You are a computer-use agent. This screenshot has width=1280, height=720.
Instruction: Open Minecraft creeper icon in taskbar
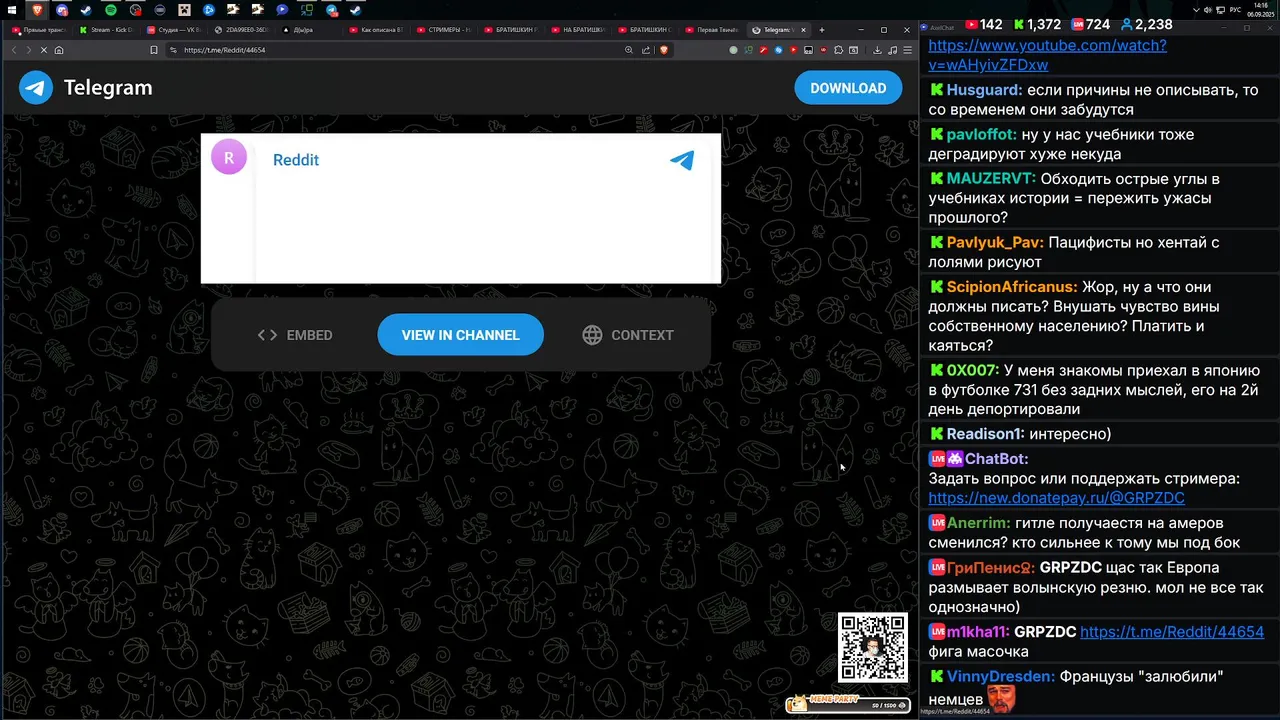click(184, 10)
